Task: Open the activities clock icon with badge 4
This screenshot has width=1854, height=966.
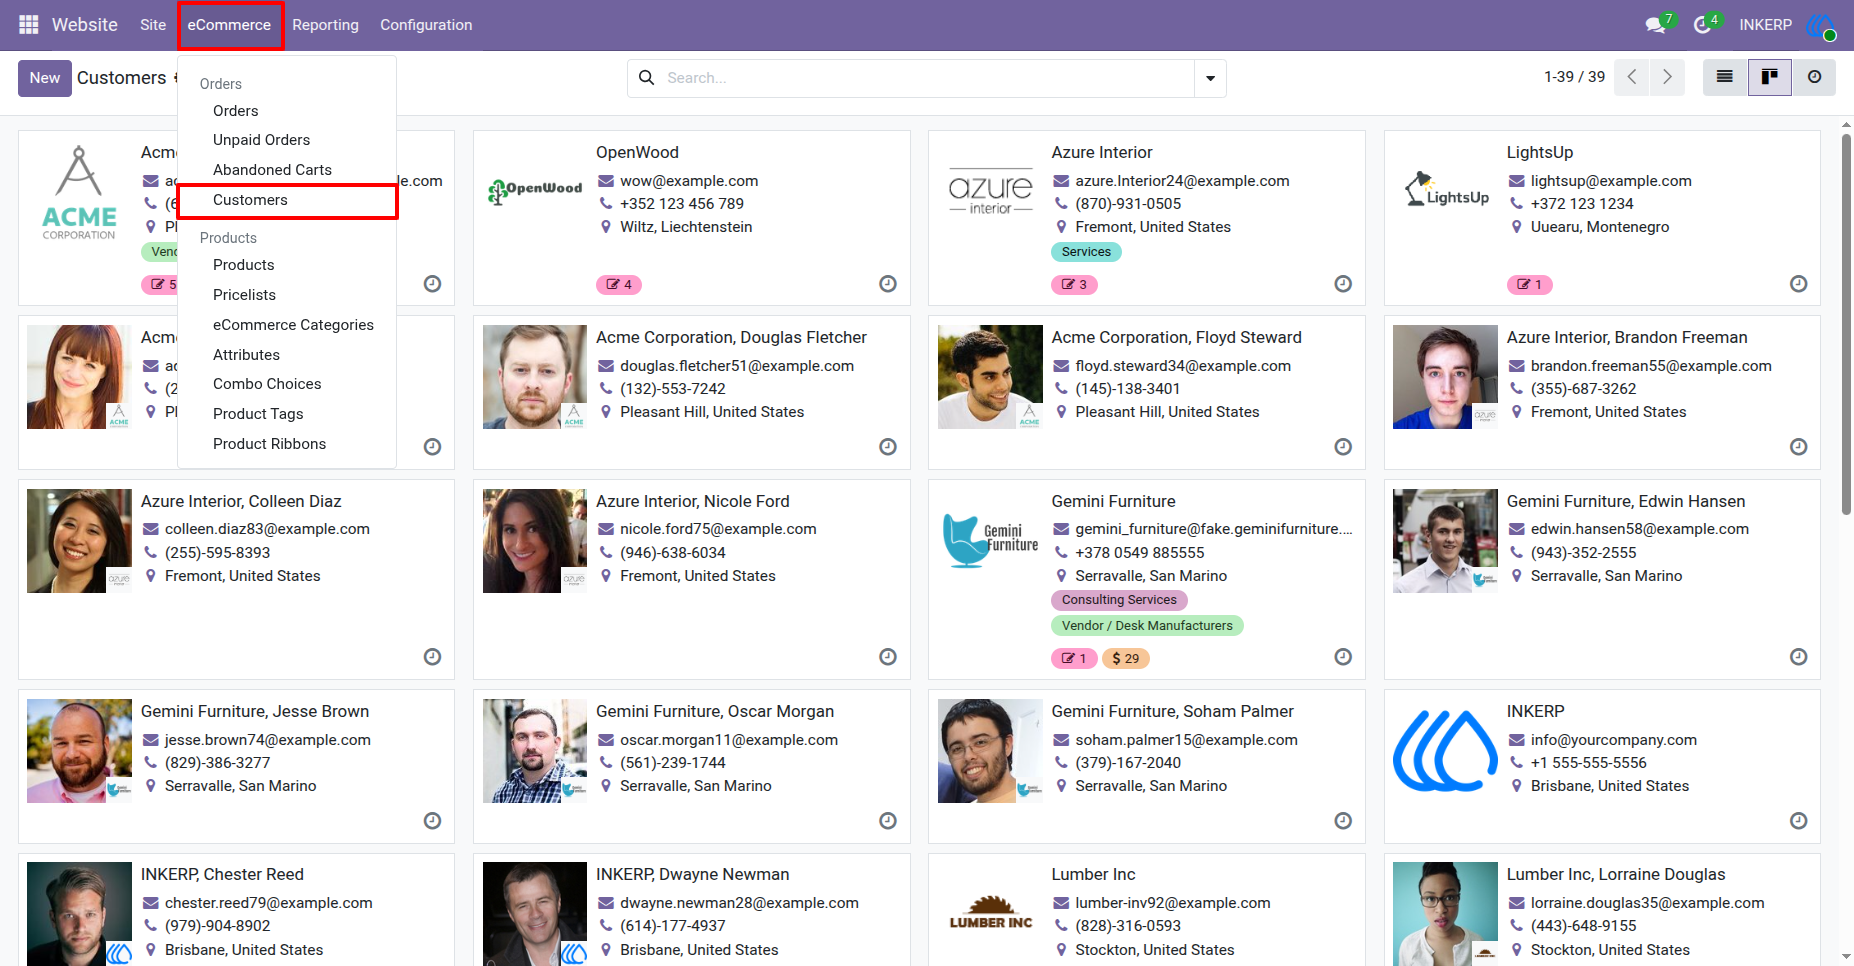Action: tap(1705, 24)
